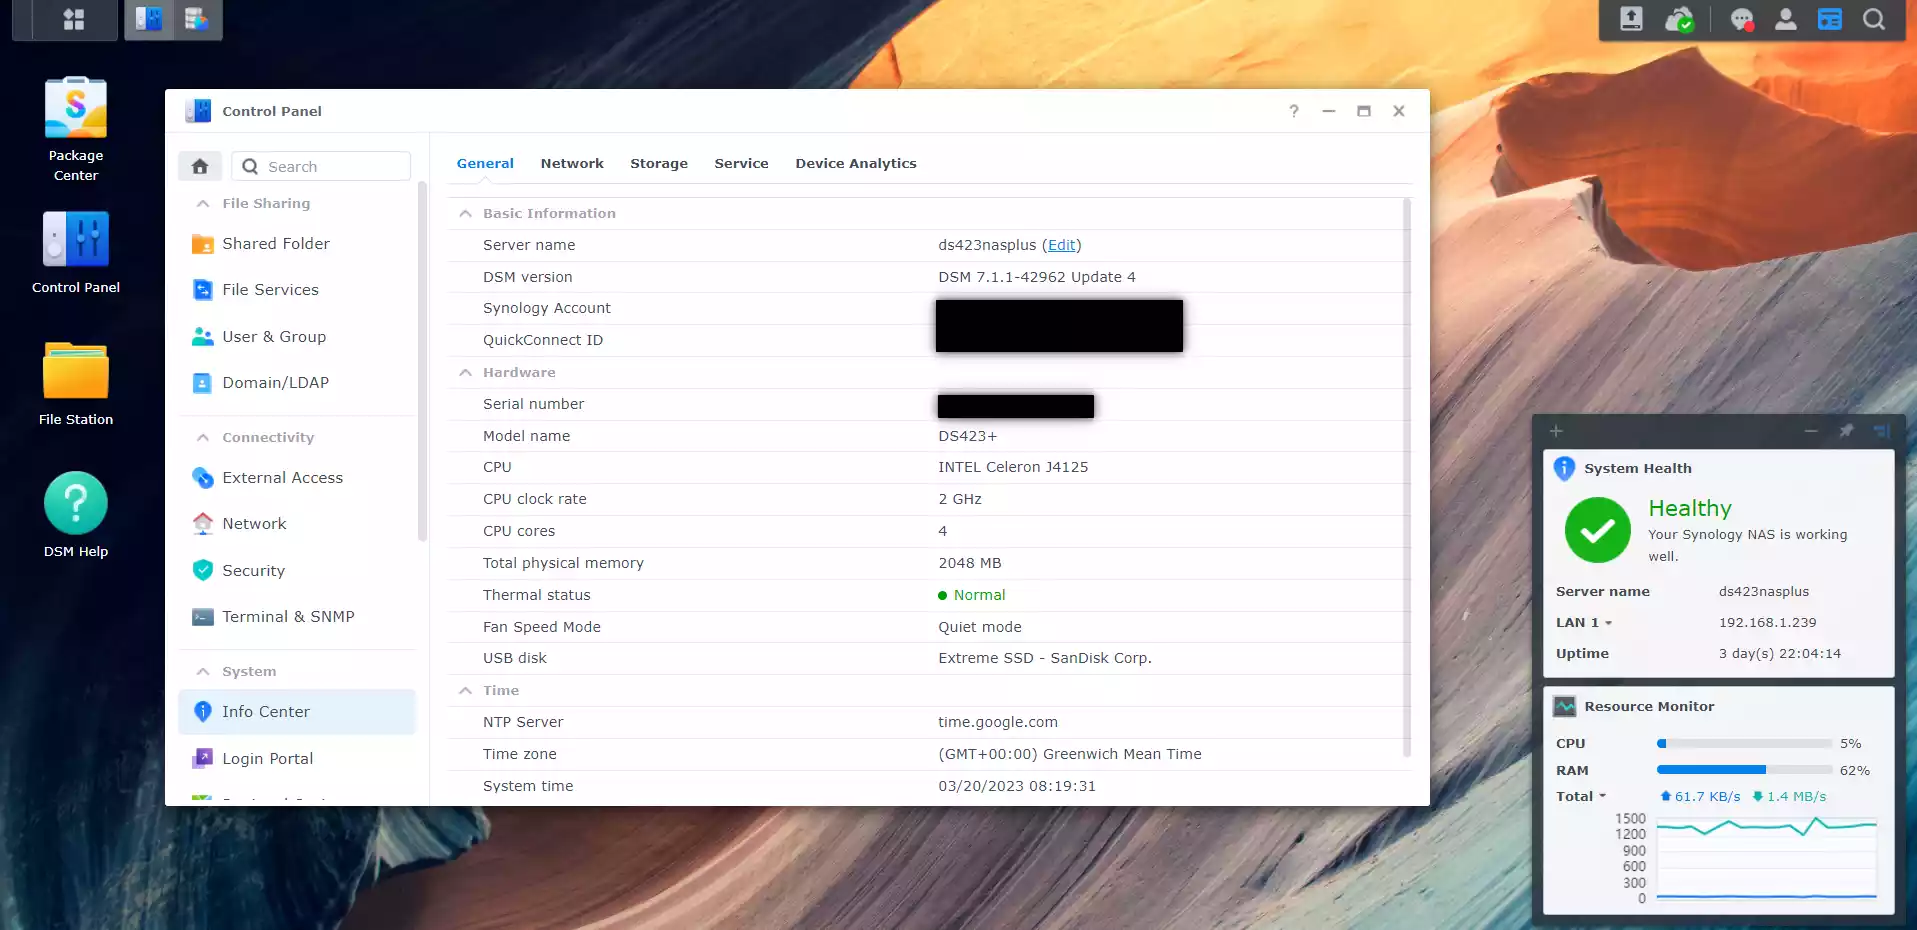
Task: Click the network traffic graph
Action: pos(1766,860)
